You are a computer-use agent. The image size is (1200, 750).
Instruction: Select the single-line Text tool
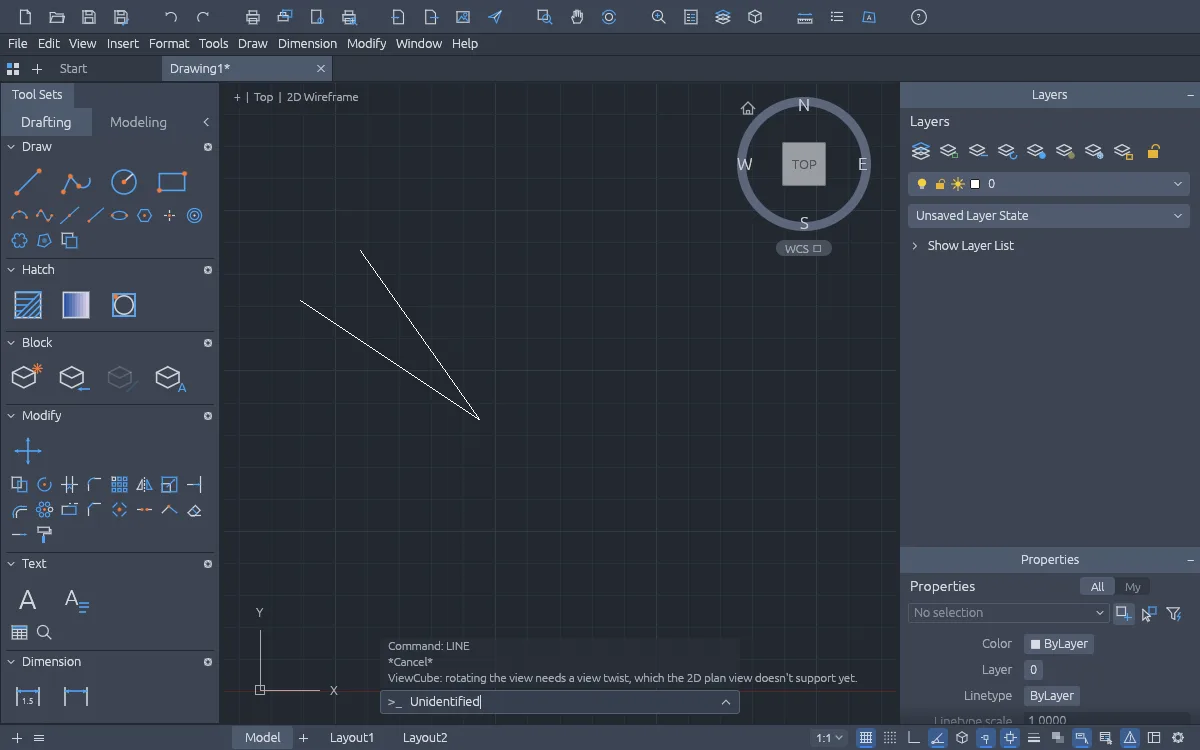(x=28, y=600)
